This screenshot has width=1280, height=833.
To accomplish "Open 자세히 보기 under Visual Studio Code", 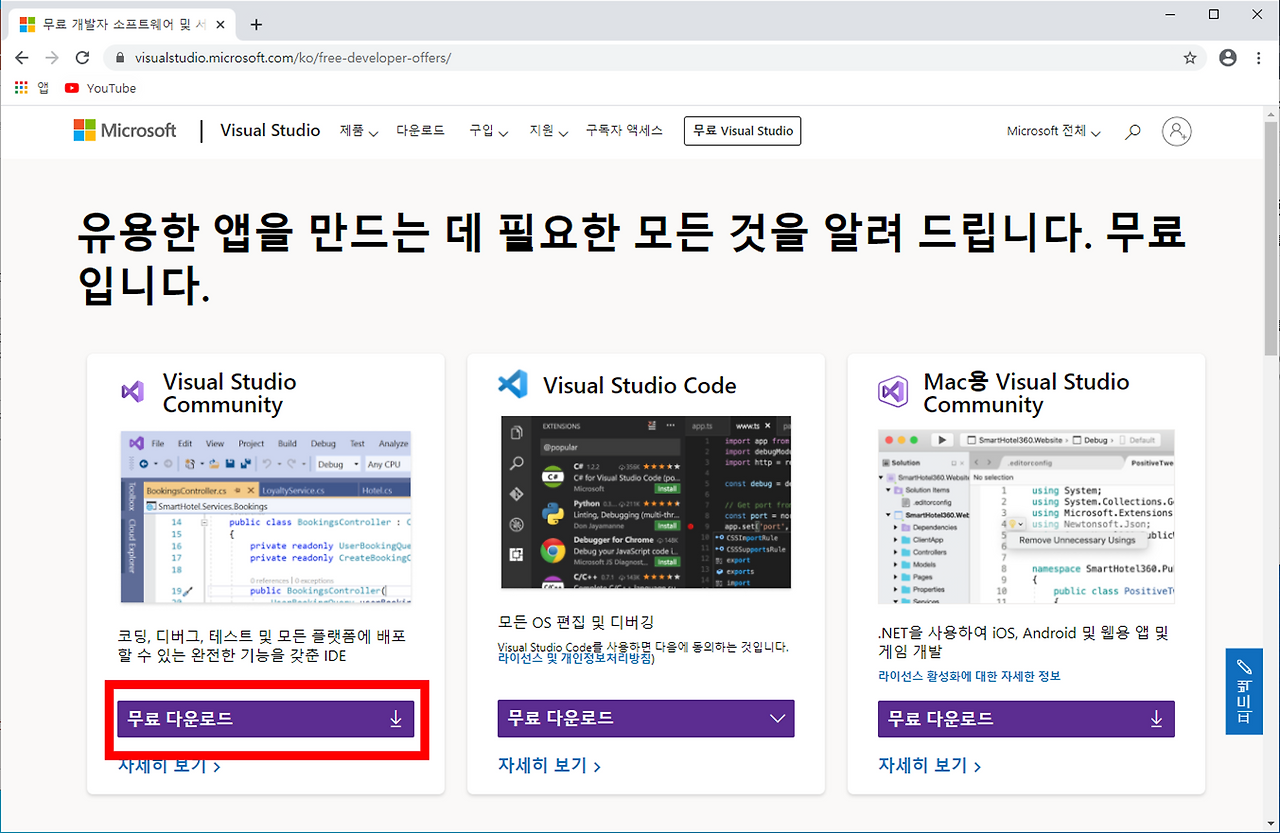I will pyautogui.click(x=550, y=766).
